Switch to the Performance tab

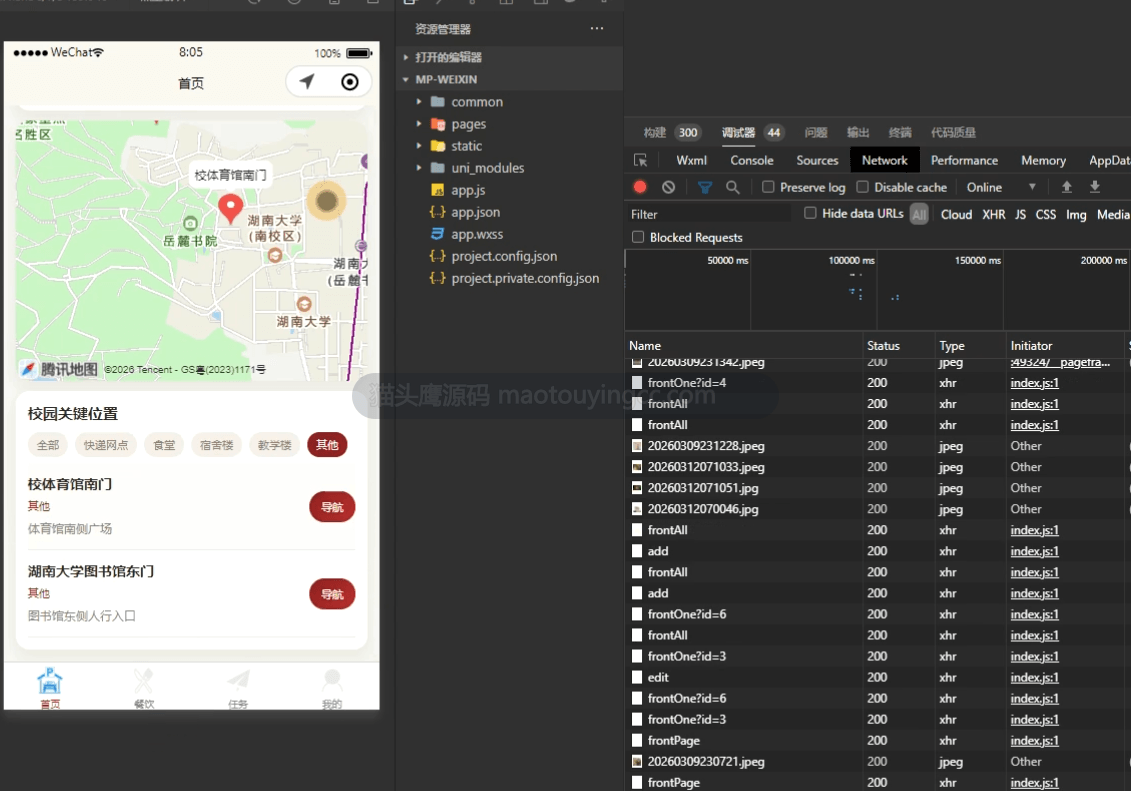pos(964,160)
